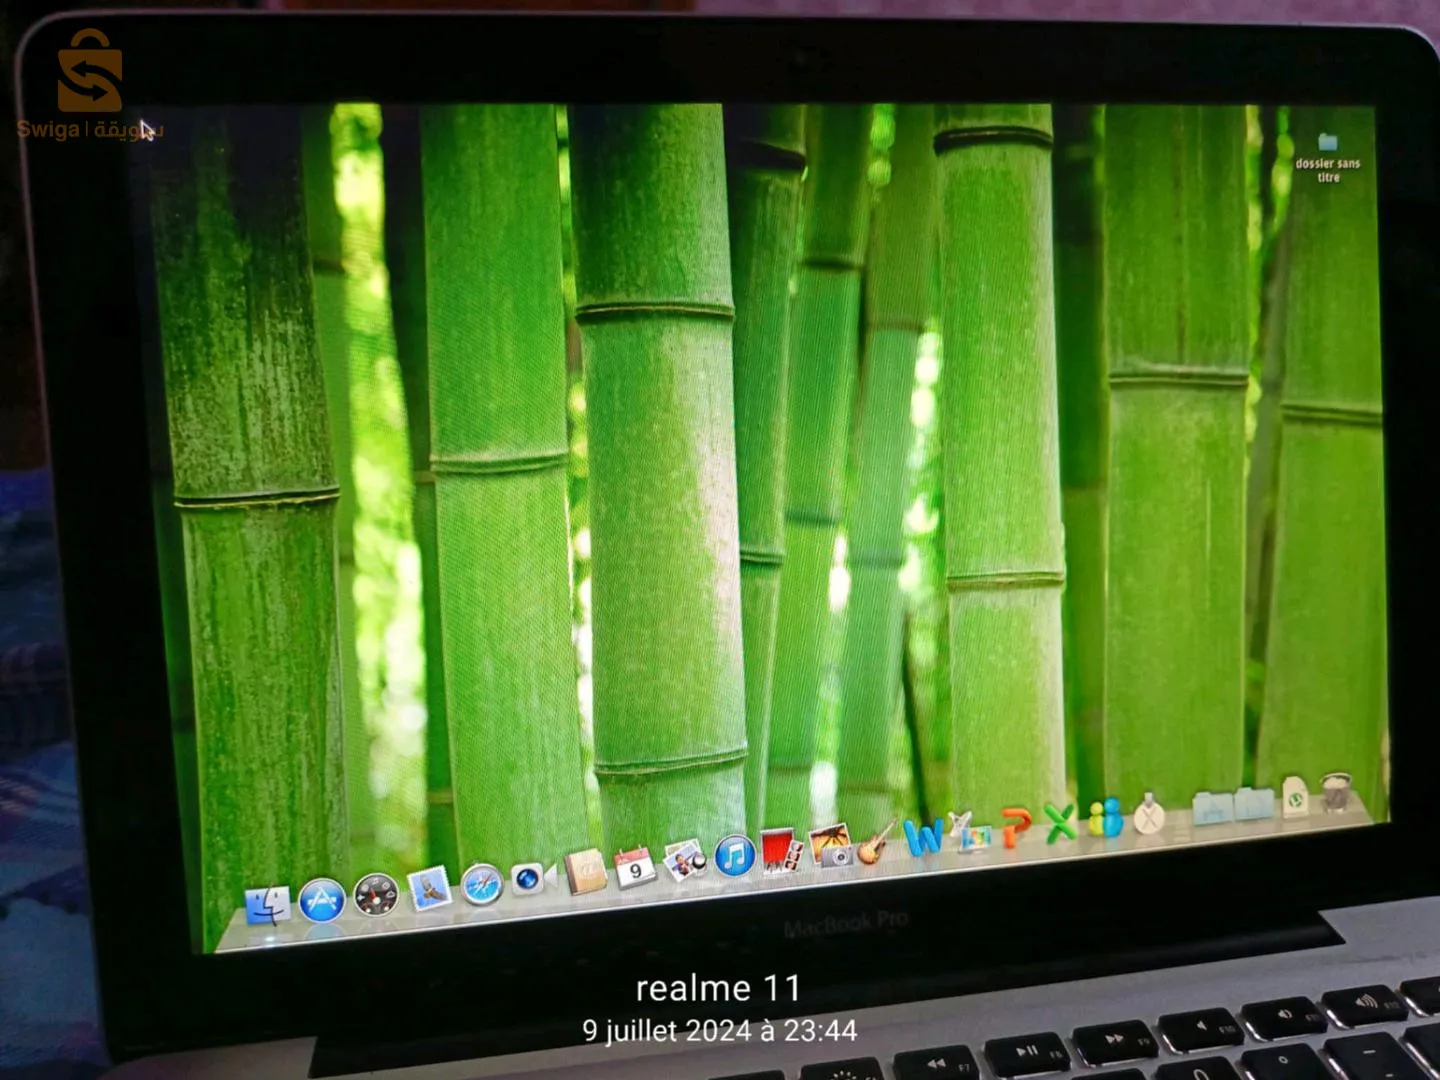Launch Safari compass icon
This screenshot has width=1440, height=1080.
tap(481, 885)
